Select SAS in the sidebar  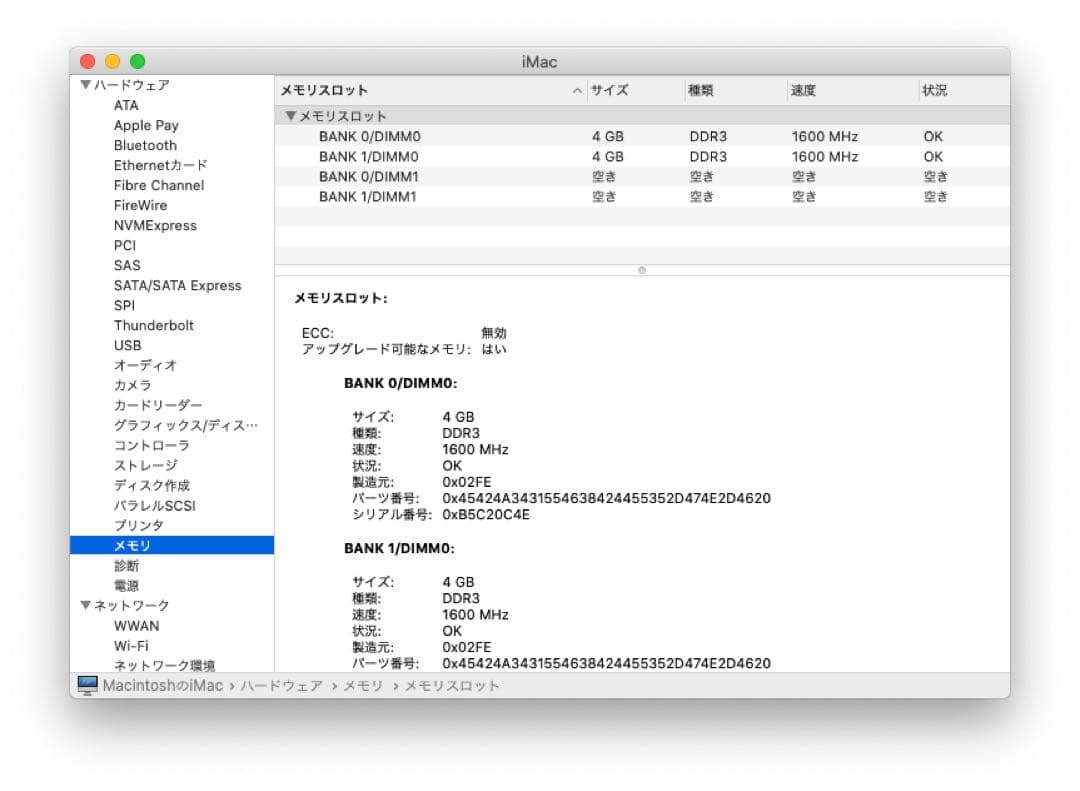click(x=127, y=265)
